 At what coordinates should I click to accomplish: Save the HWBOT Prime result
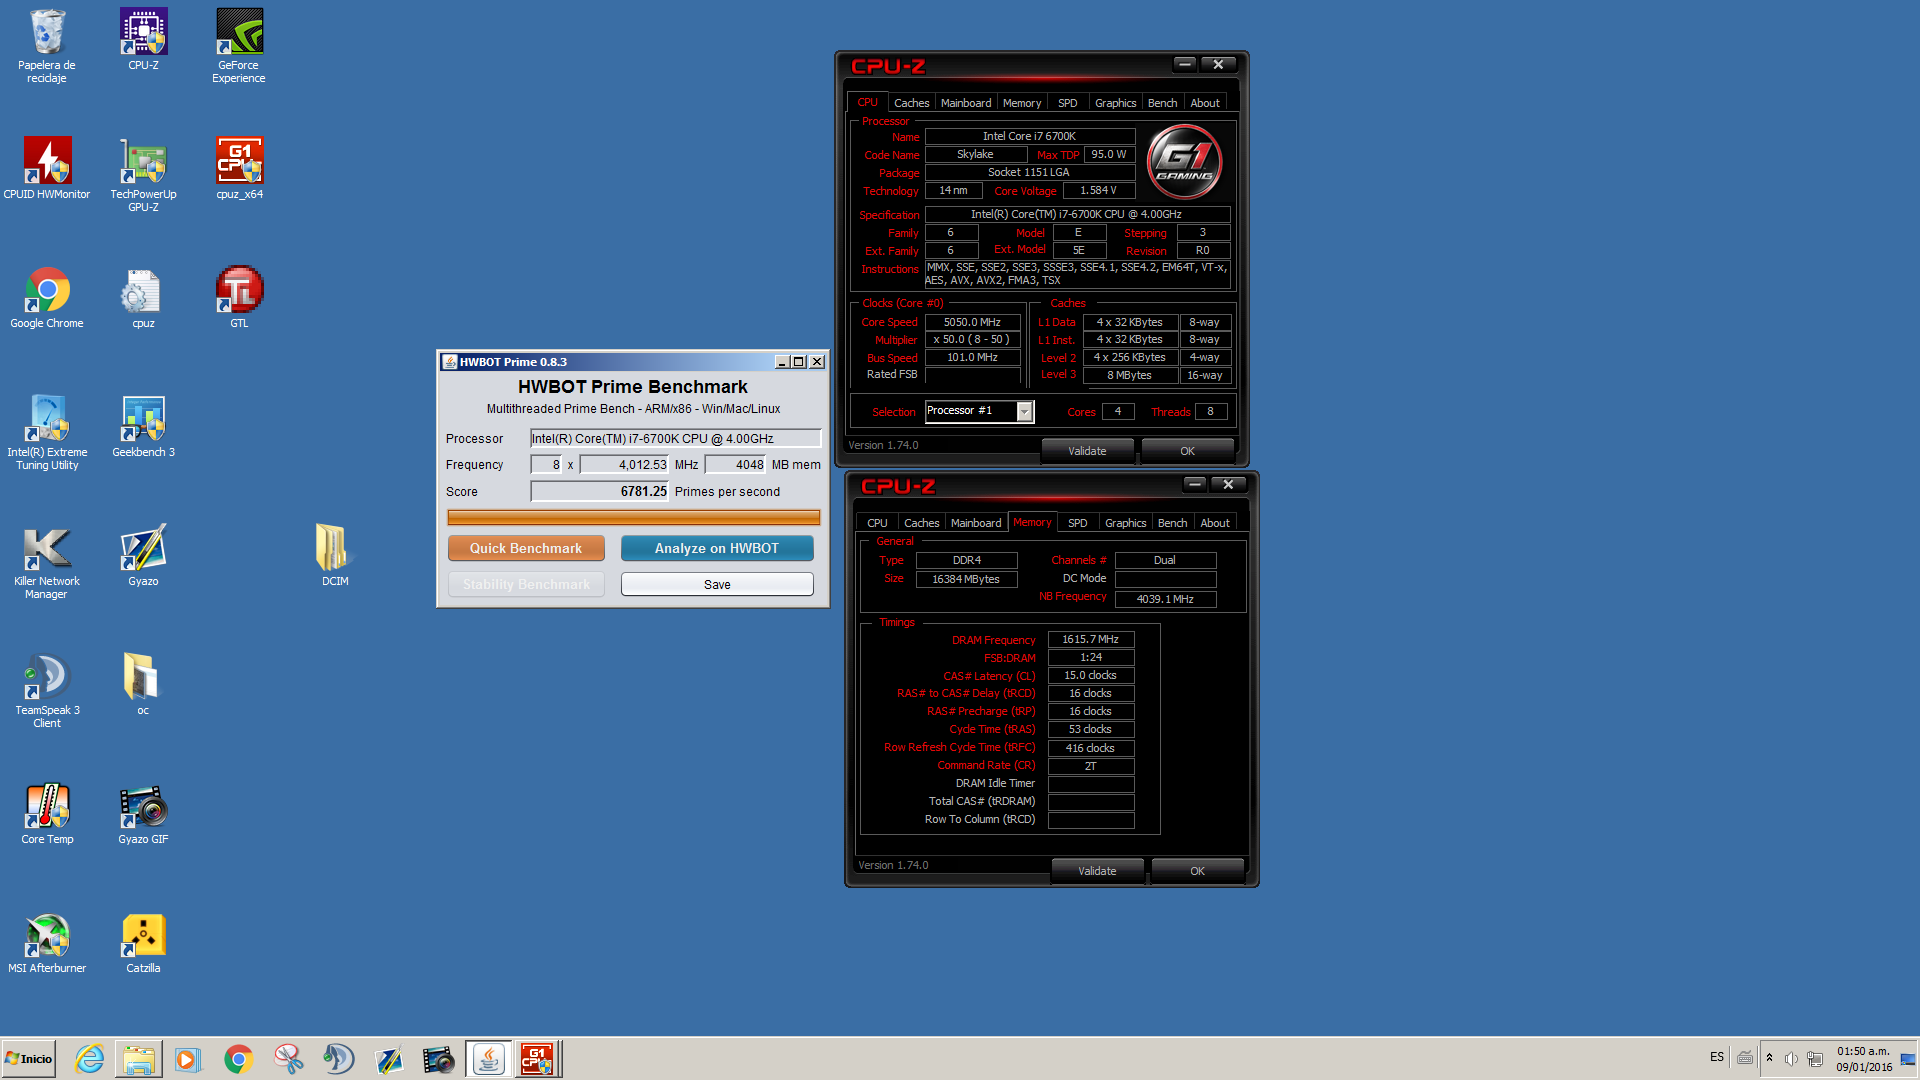point(717,584)
